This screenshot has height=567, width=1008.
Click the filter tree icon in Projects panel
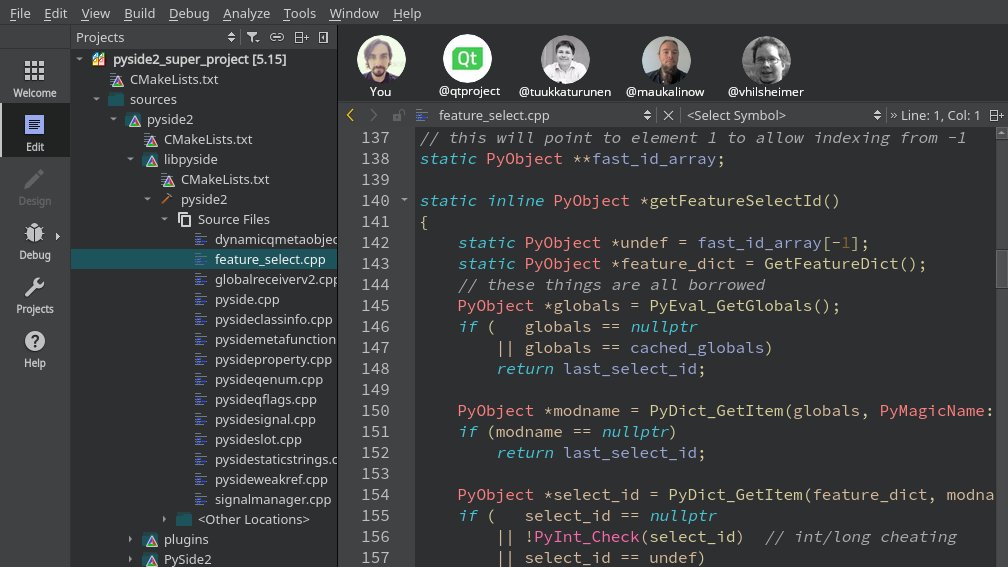(253, 37)
